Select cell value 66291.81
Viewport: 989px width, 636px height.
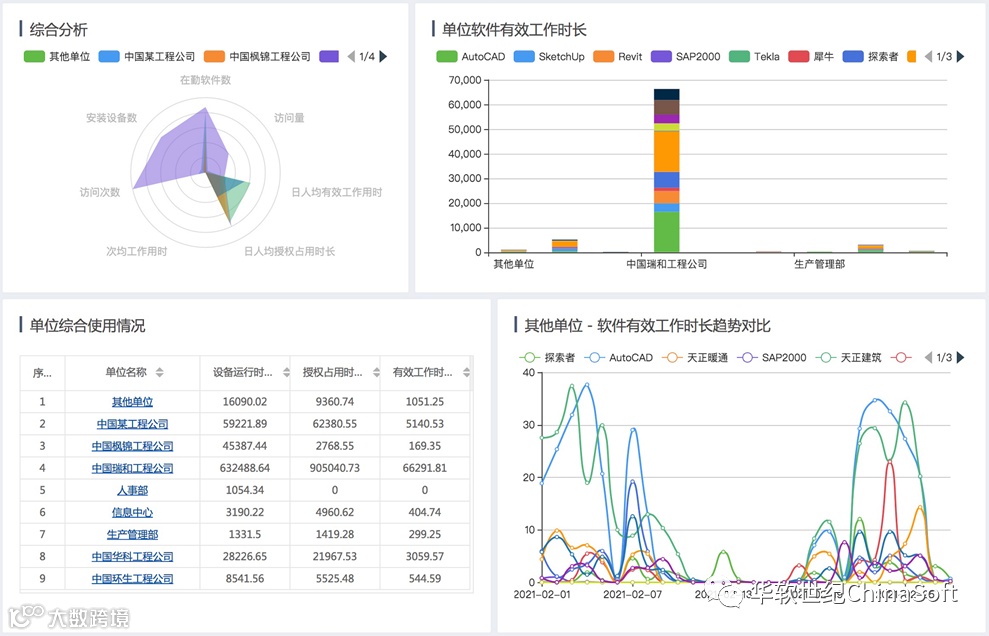click(425, 468)
